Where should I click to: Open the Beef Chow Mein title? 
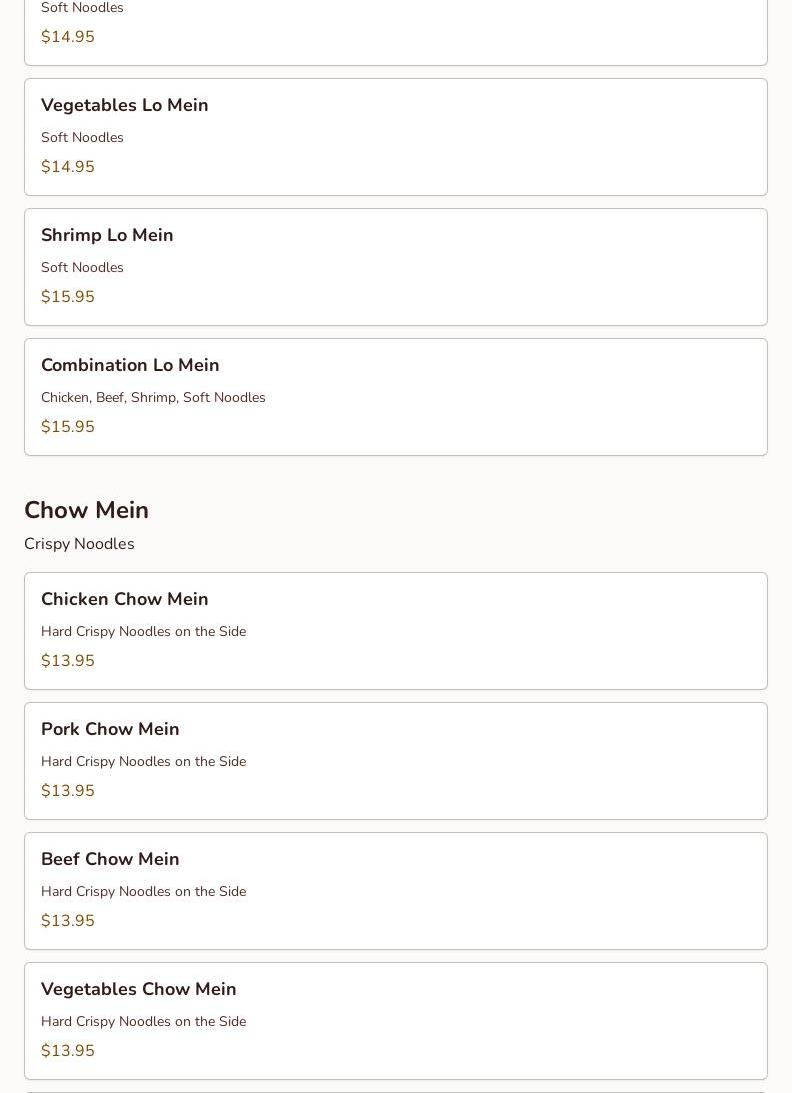pyautogui.click(x=110, y=859)
